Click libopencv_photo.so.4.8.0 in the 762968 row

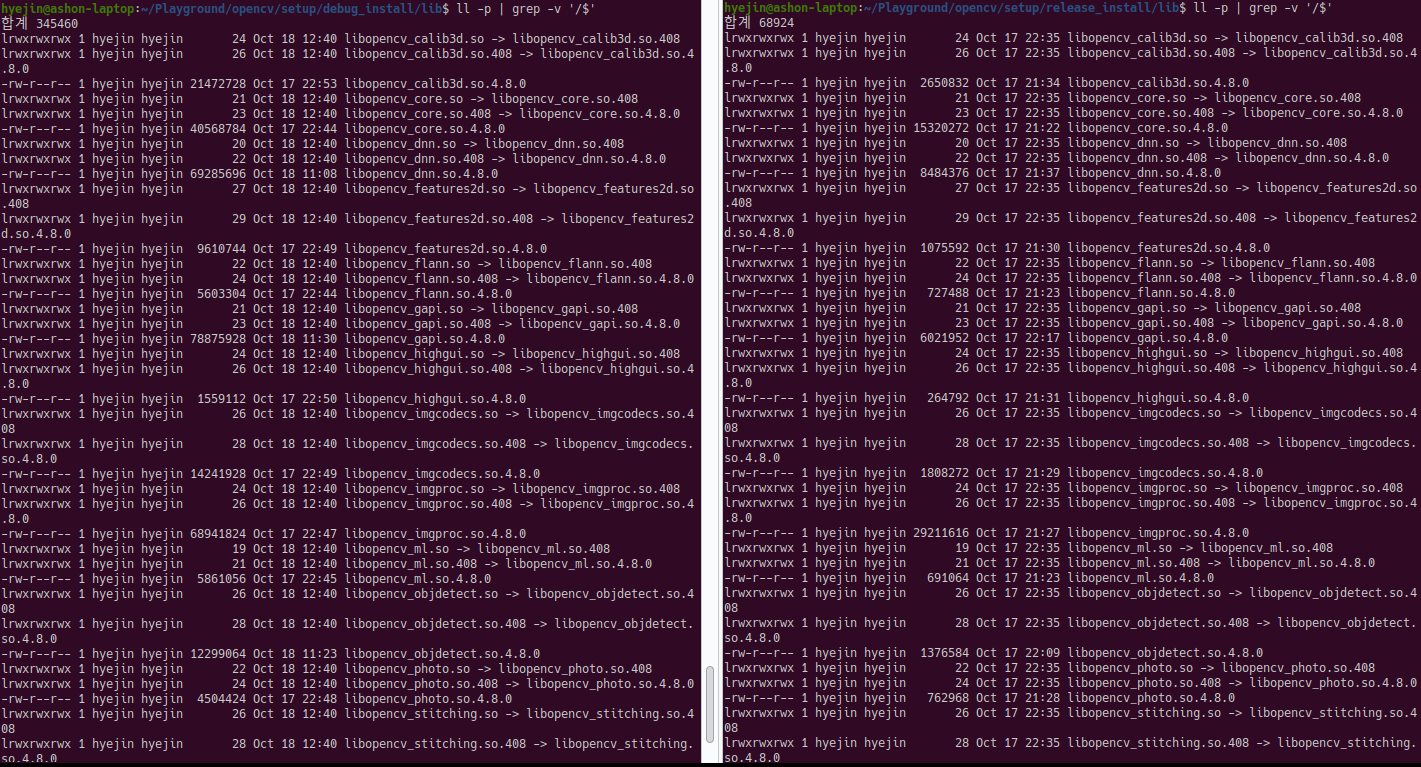tap(1151, 698)
